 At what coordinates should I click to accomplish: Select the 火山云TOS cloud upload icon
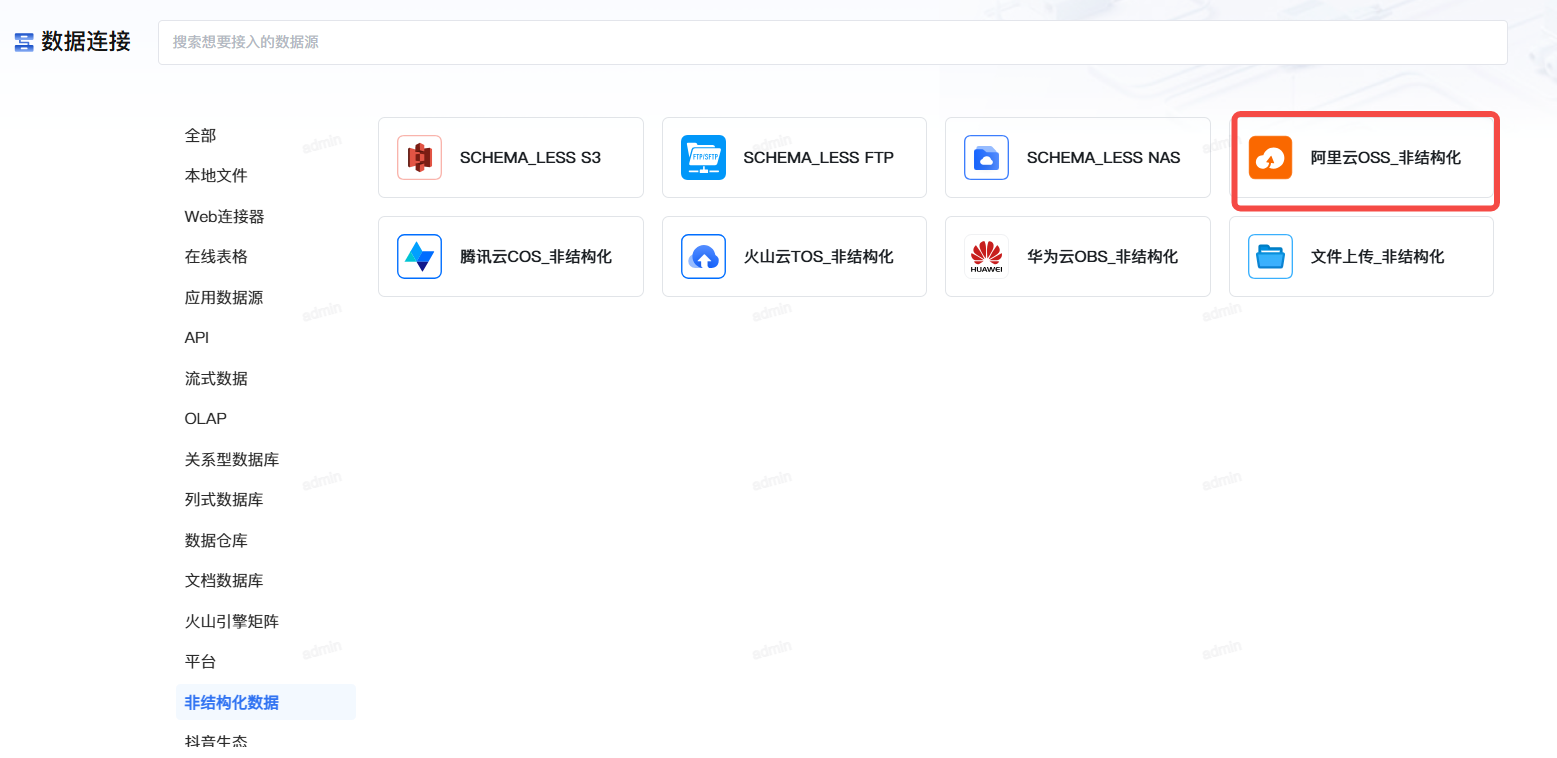tap(703, 256)
